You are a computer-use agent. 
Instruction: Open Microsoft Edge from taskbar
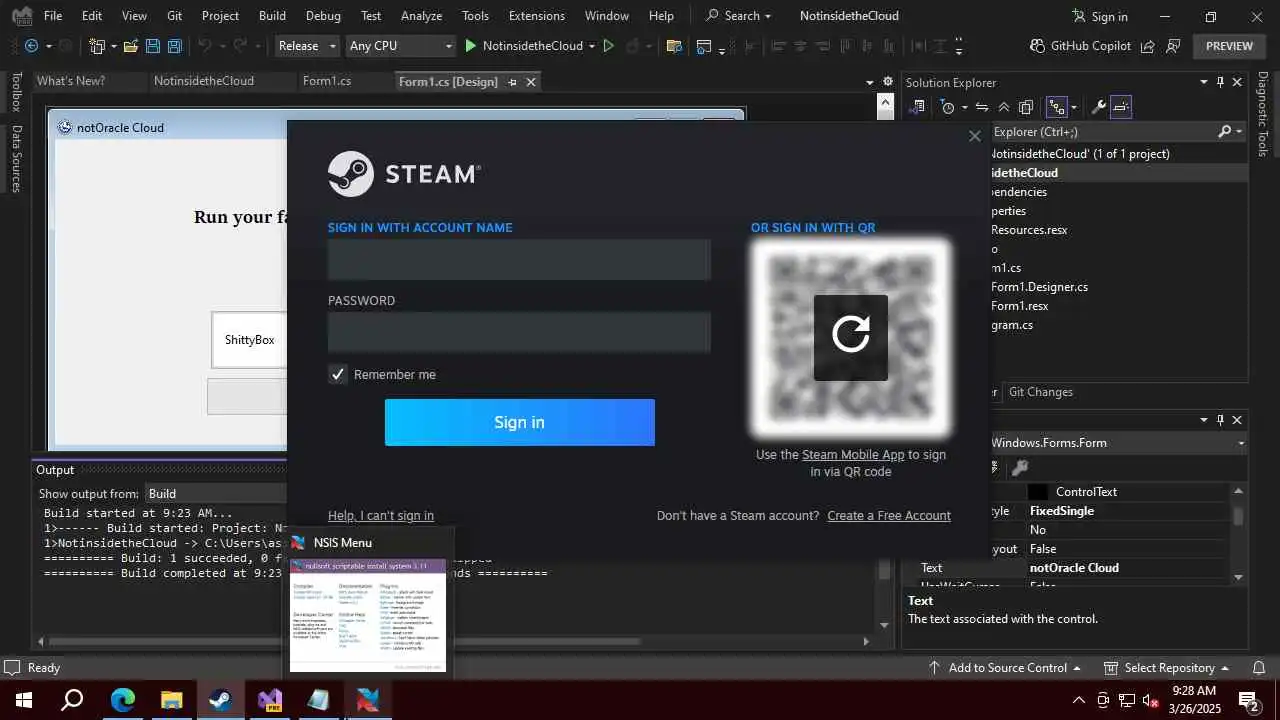point(123,700)
